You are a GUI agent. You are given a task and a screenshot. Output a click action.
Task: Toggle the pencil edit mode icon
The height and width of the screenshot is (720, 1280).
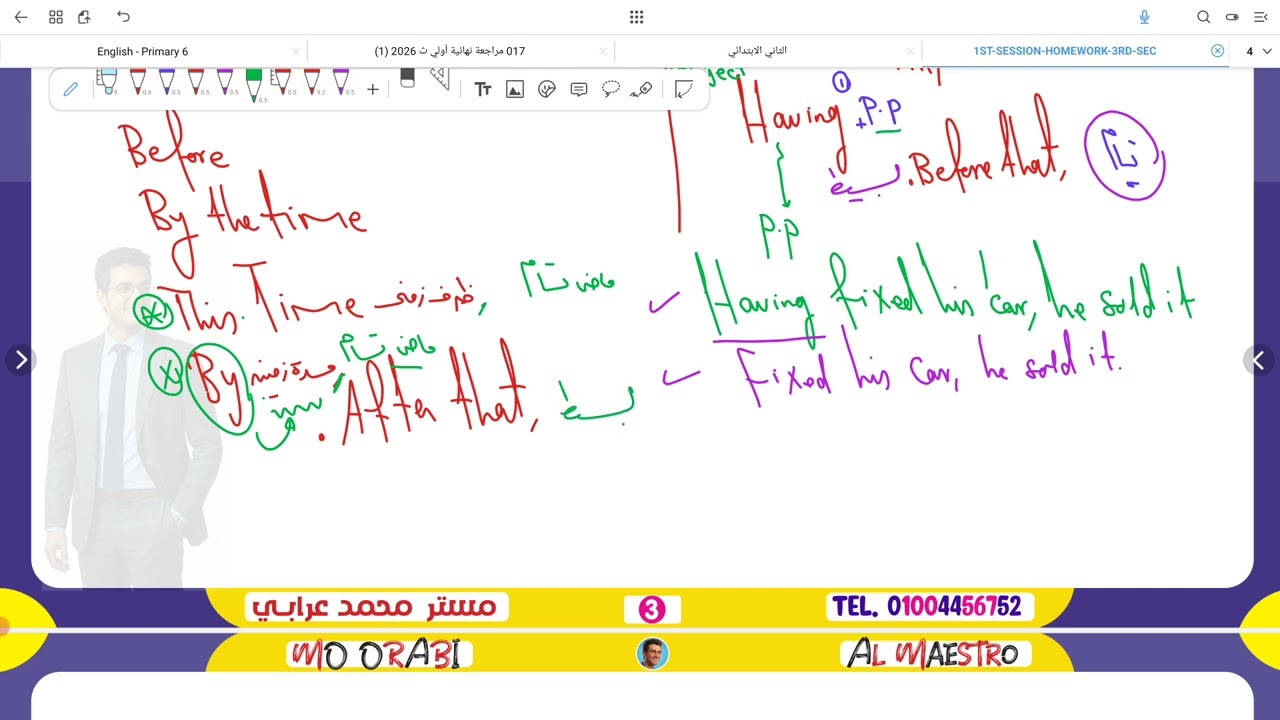[71, 89]
